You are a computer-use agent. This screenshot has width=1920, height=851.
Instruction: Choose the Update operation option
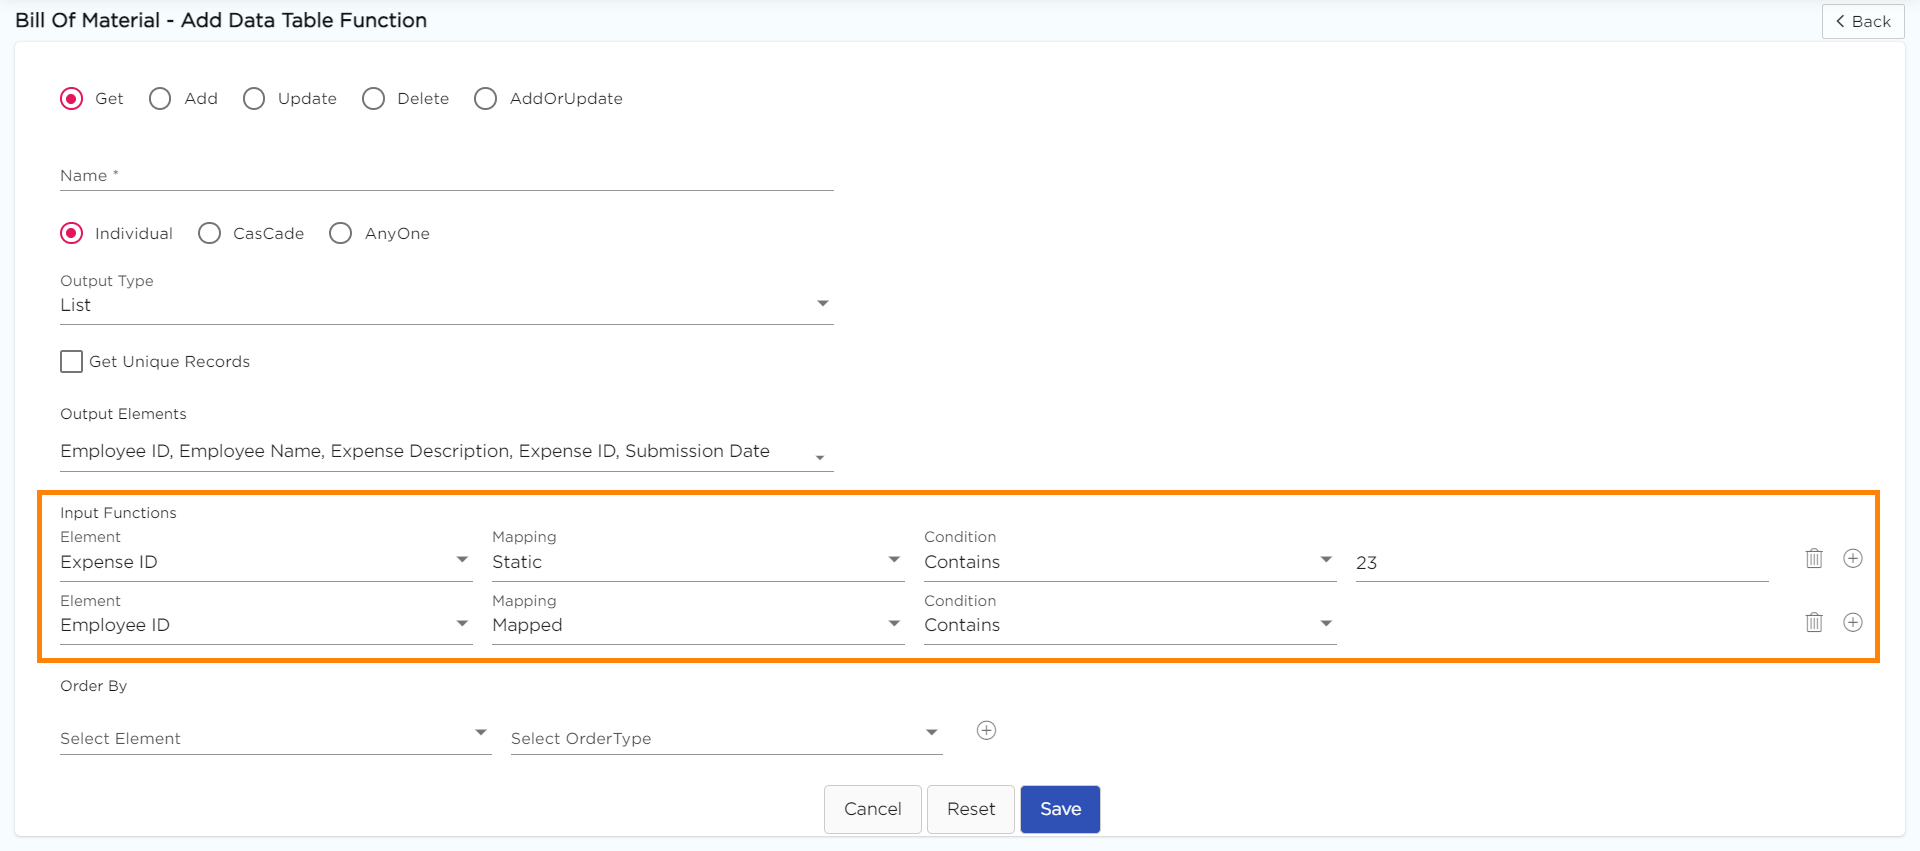point(254,99)
